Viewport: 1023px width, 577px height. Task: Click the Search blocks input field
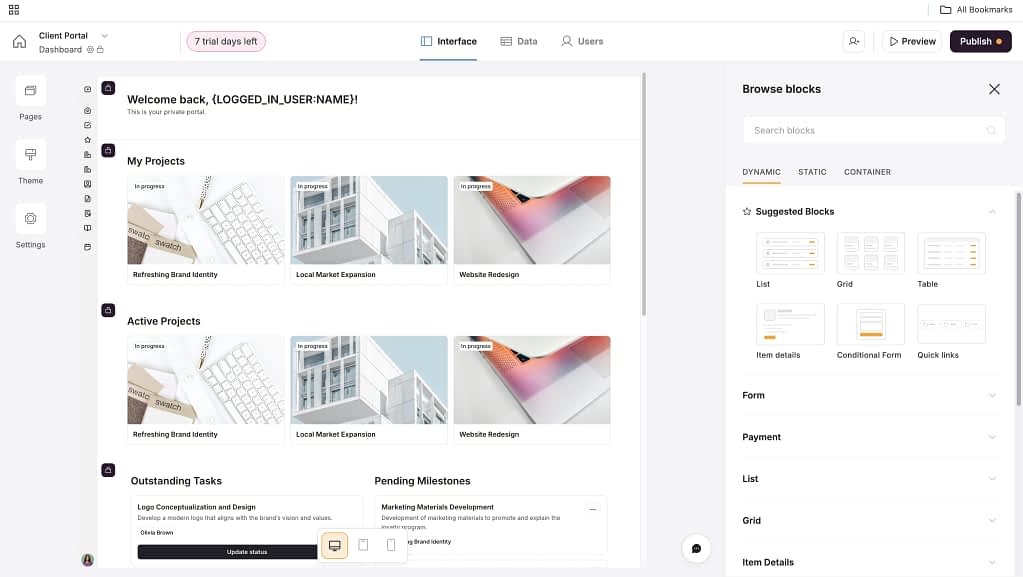click(874, 131)
